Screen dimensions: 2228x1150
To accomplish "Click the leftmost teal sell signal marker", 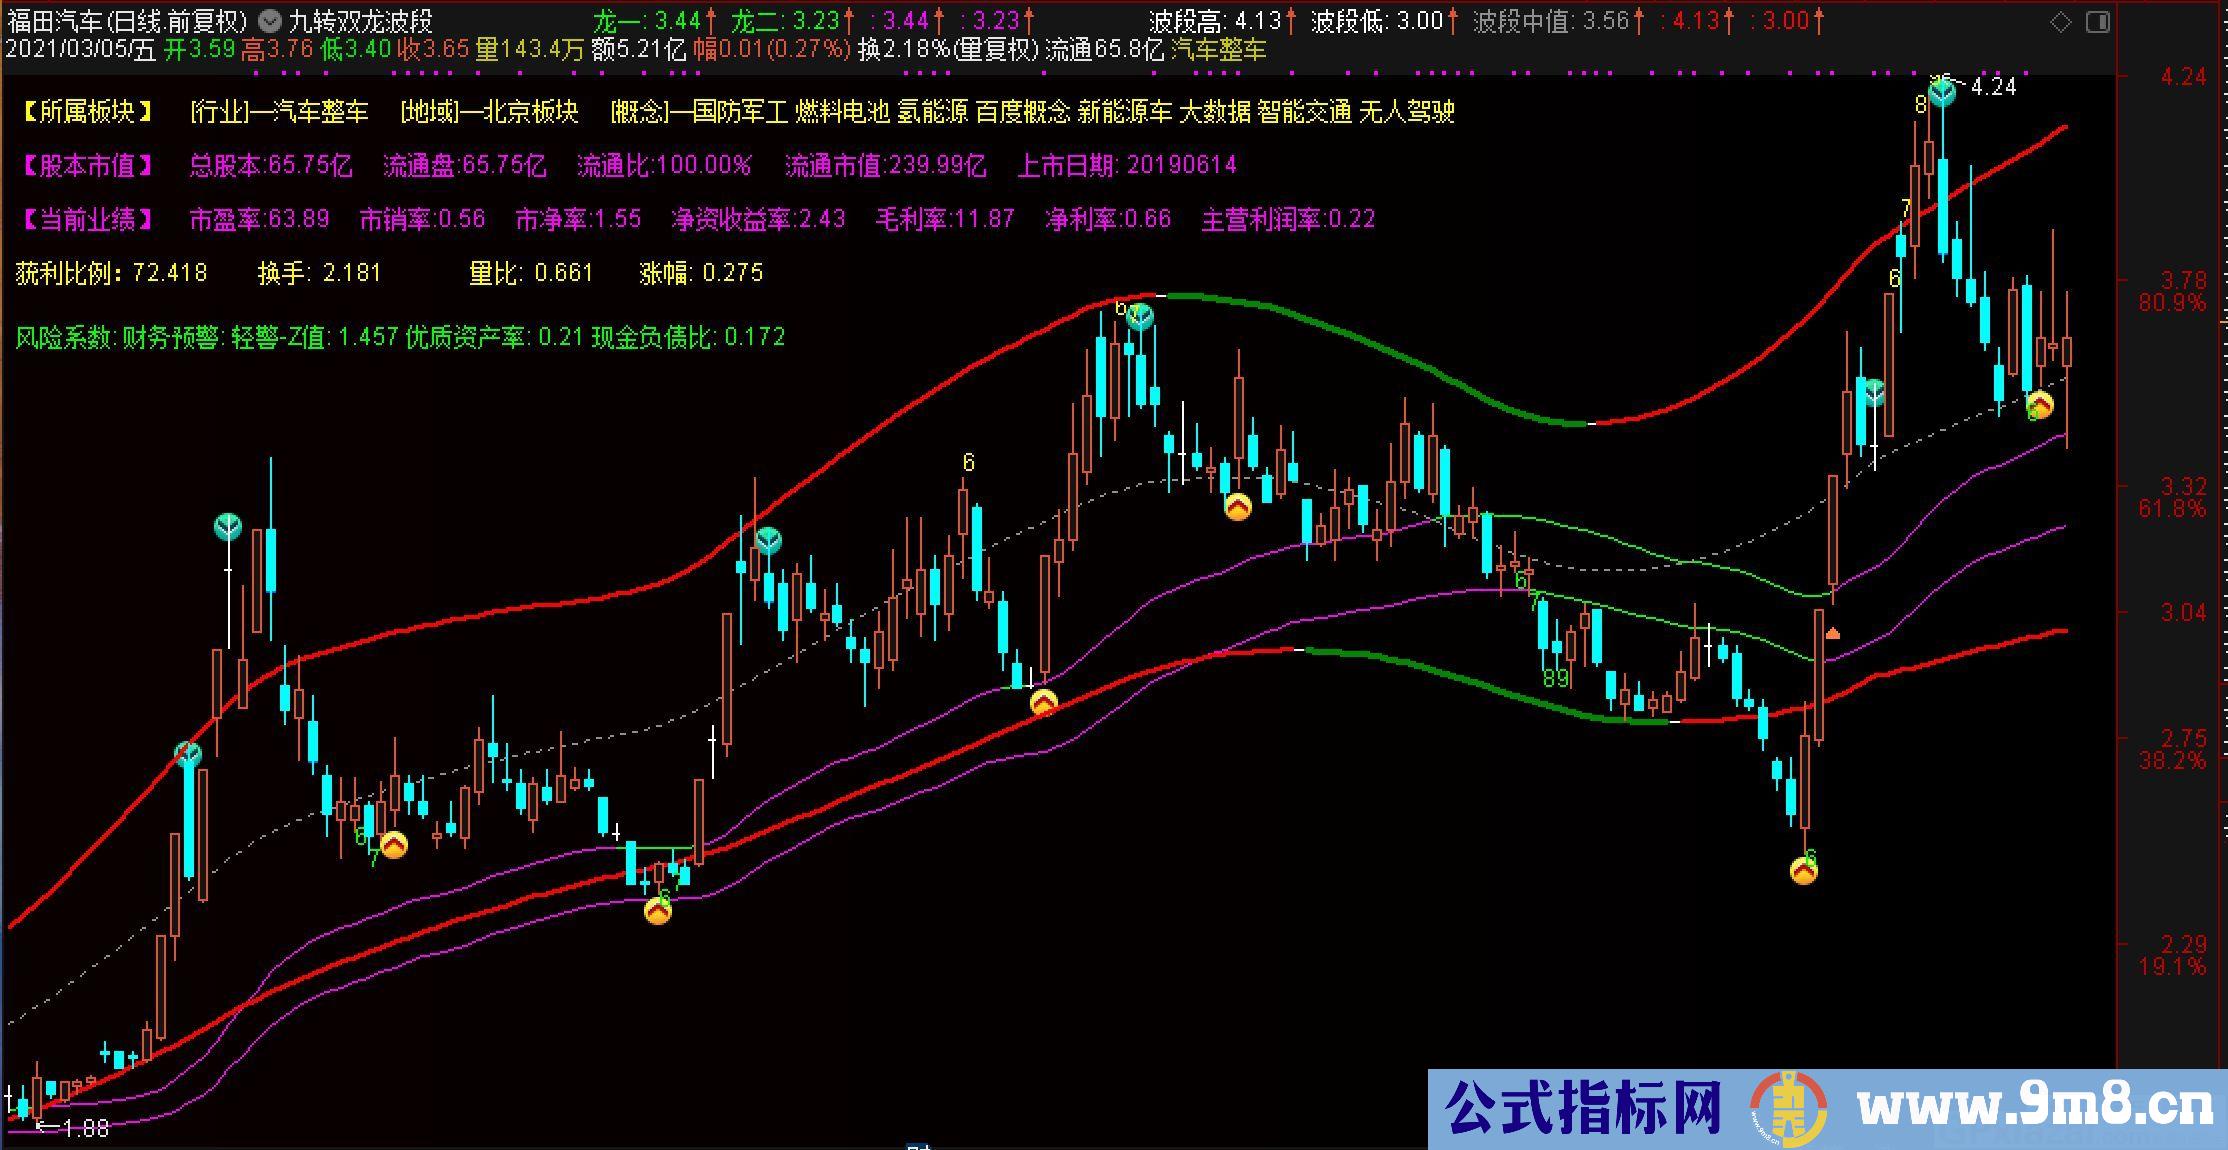I will (188, 754).
